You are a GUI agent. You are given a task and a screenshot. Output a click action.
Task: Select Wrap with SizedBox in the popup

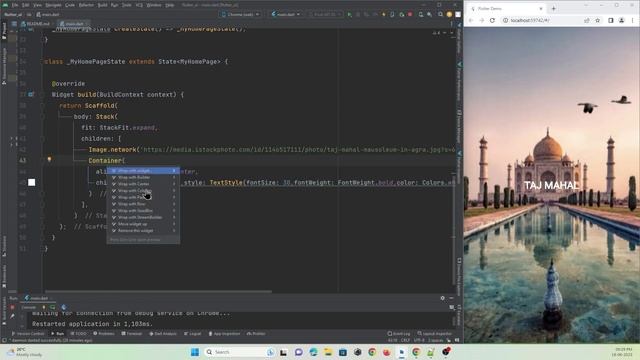click(x=143, y=211)
